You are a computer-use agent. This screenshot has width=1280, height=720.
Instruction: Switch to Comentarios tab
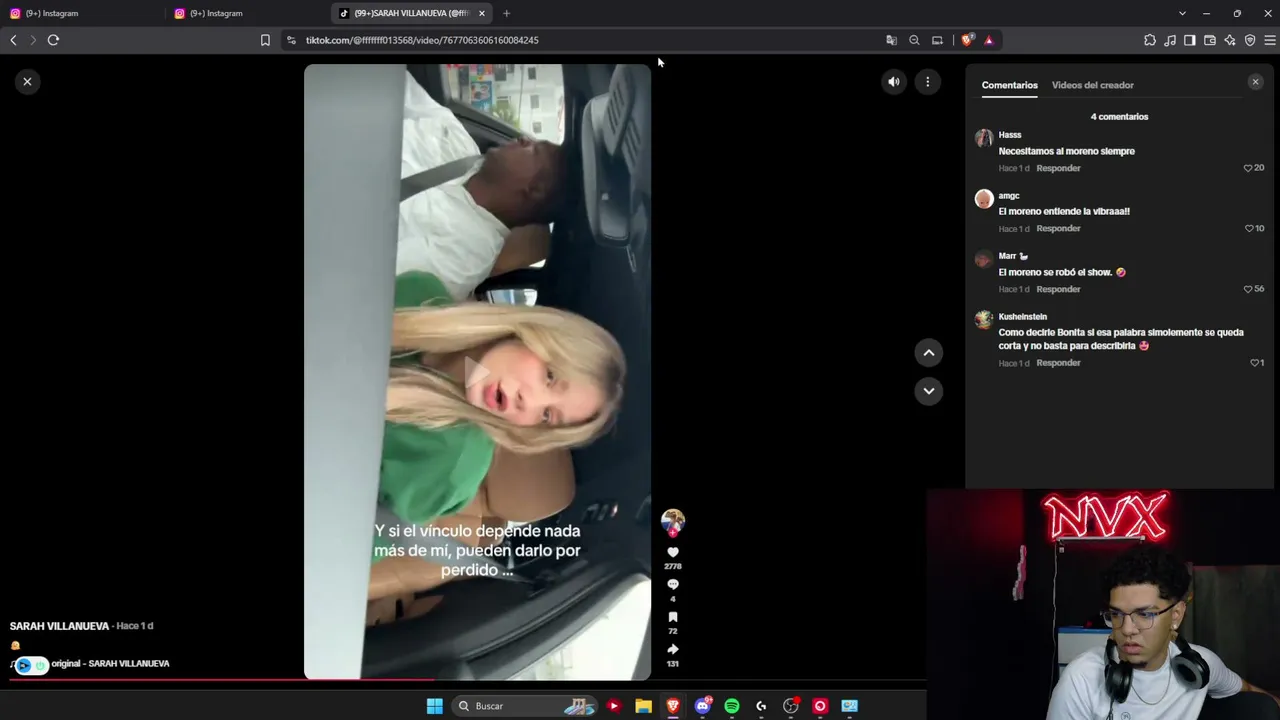point(1009,85)
